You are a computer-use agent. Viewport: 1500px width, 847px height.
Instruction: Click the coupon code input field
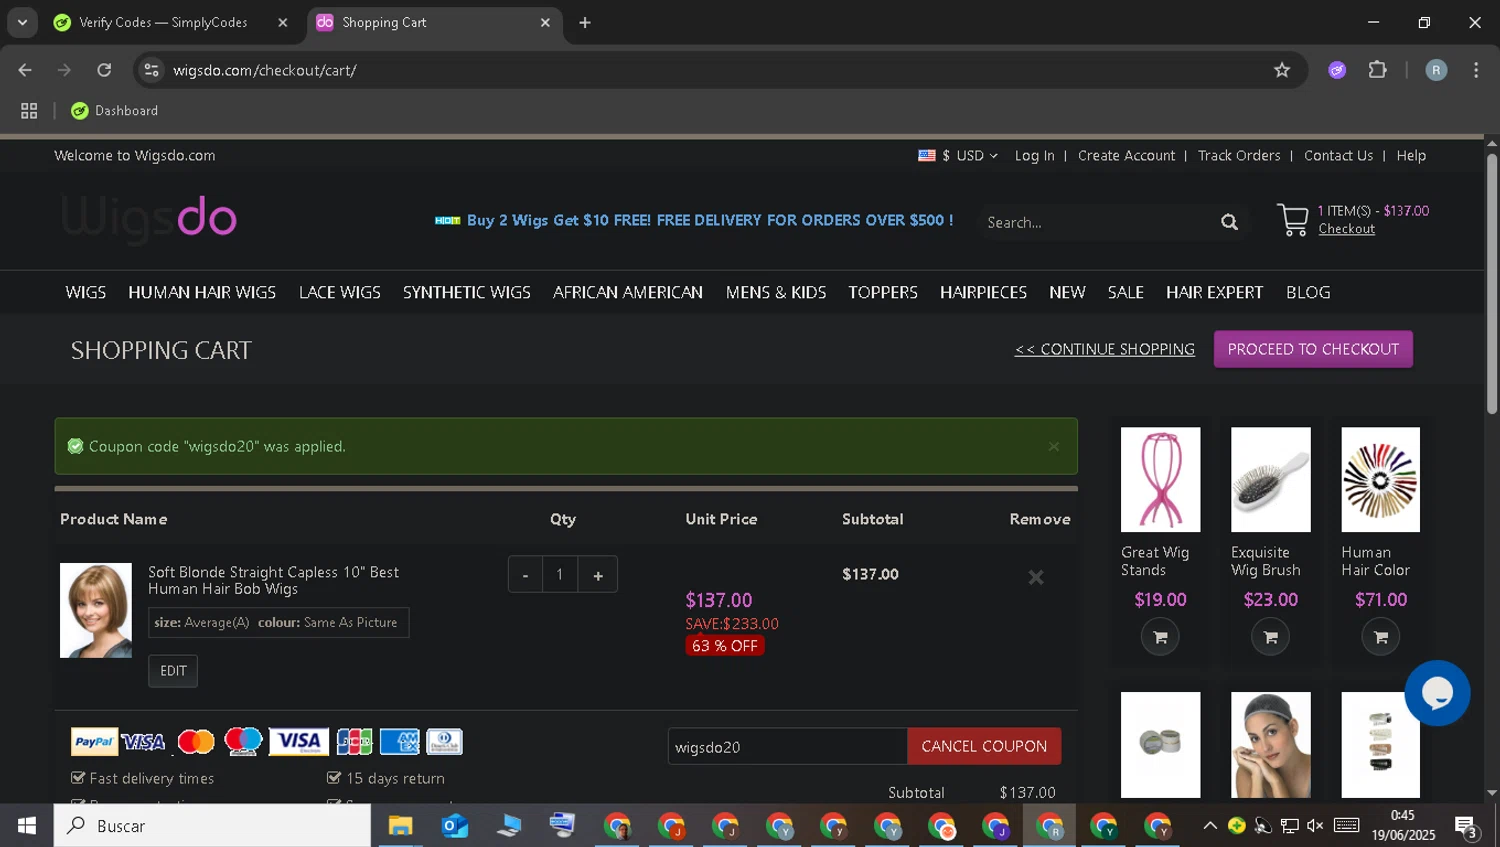pyautogui.click(x=787, y=746)
